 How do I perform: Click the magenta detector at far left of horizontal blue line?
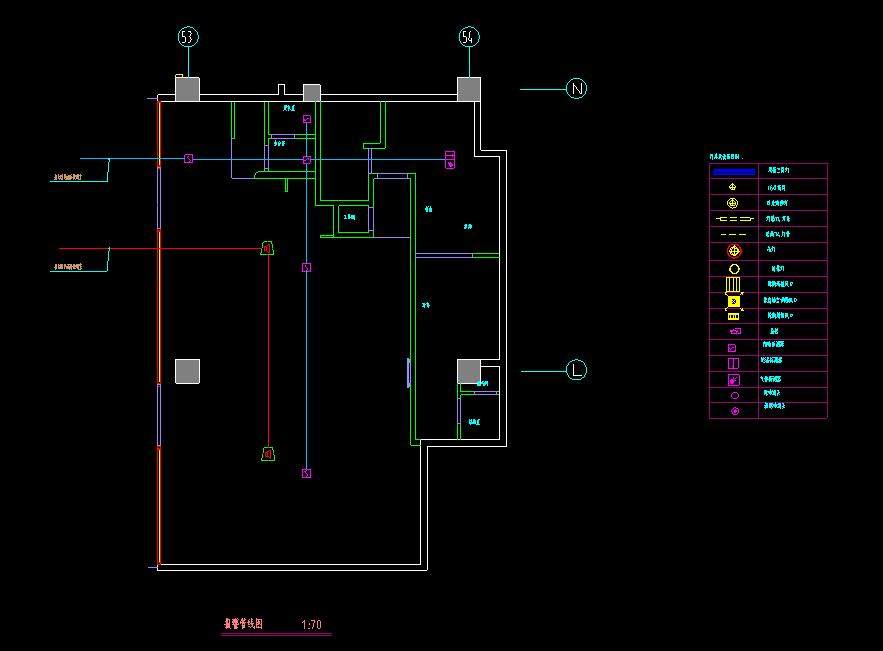tap(188, 159)
